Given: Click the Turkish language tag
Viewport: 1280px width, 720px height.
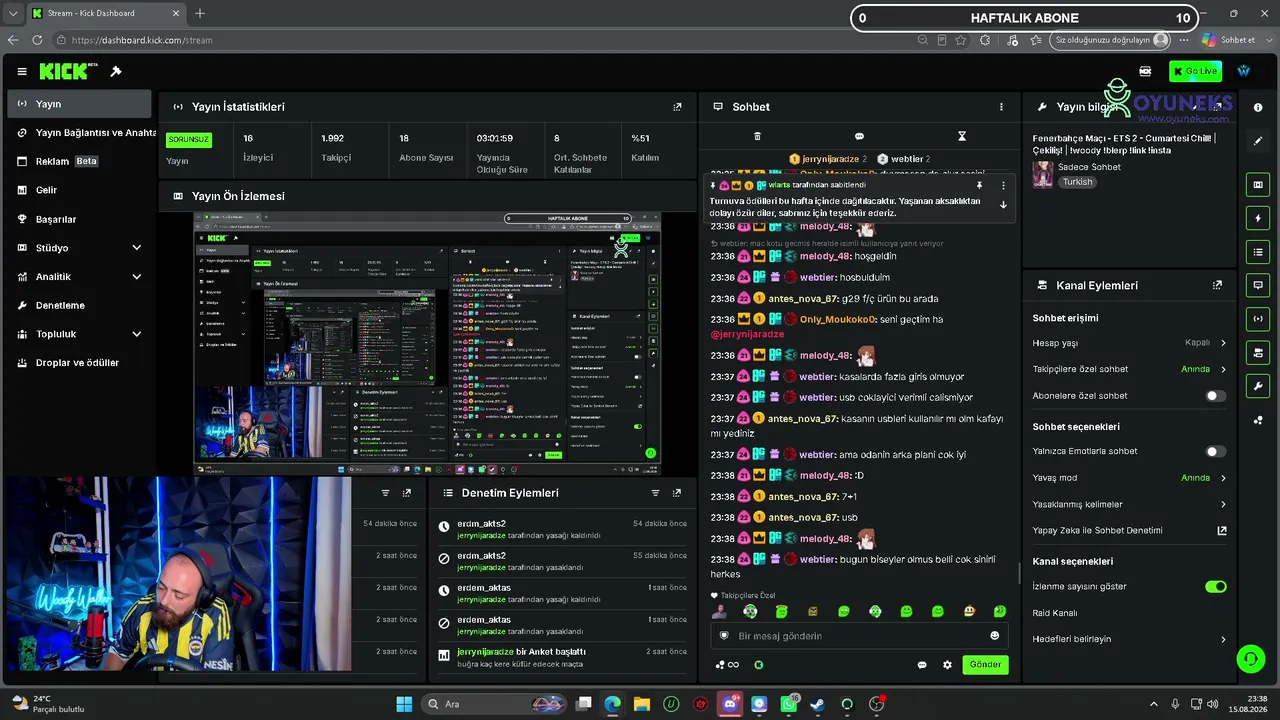Looking at the screenshot, I should tap(1077, 182).
